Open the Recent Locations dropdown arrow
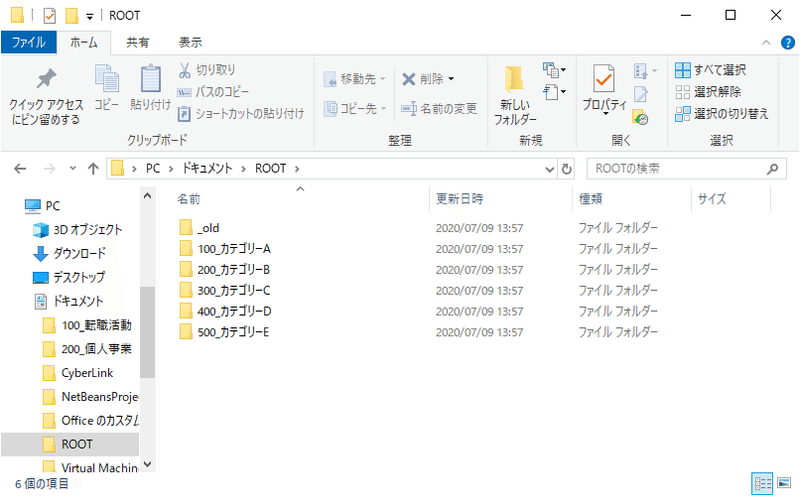This screenshot has width=800, height=496. [x=72, y=168]
